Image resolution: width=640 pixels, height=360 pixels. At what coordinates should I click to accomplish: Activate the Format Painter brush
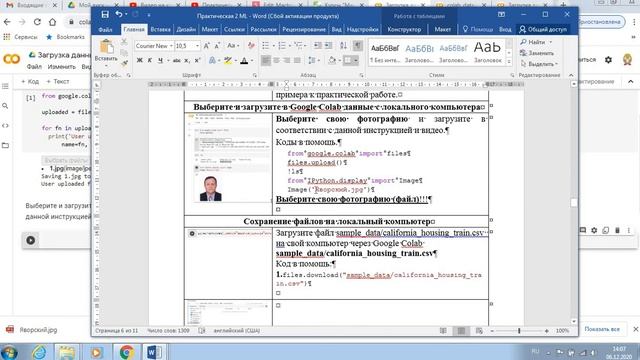124,63
